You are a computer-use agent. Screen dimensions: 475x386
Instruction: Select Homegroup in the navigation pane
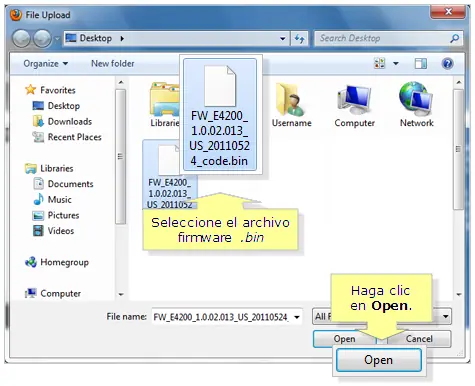tap(64, 262)
